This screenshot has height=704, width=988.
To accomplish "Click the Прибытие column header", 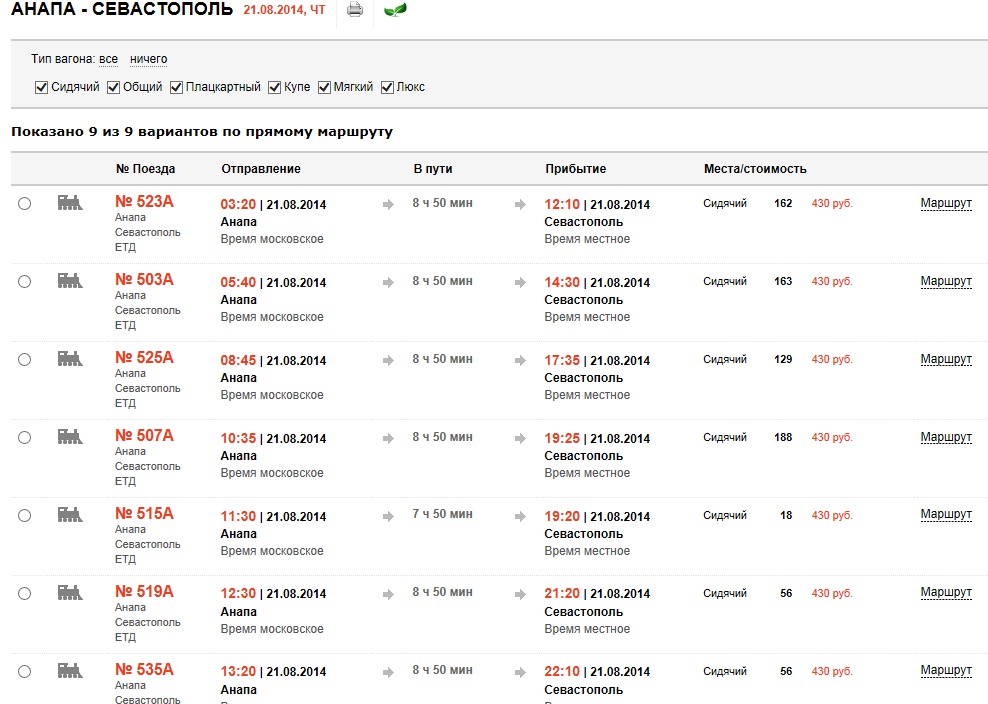I will [575, 169].
